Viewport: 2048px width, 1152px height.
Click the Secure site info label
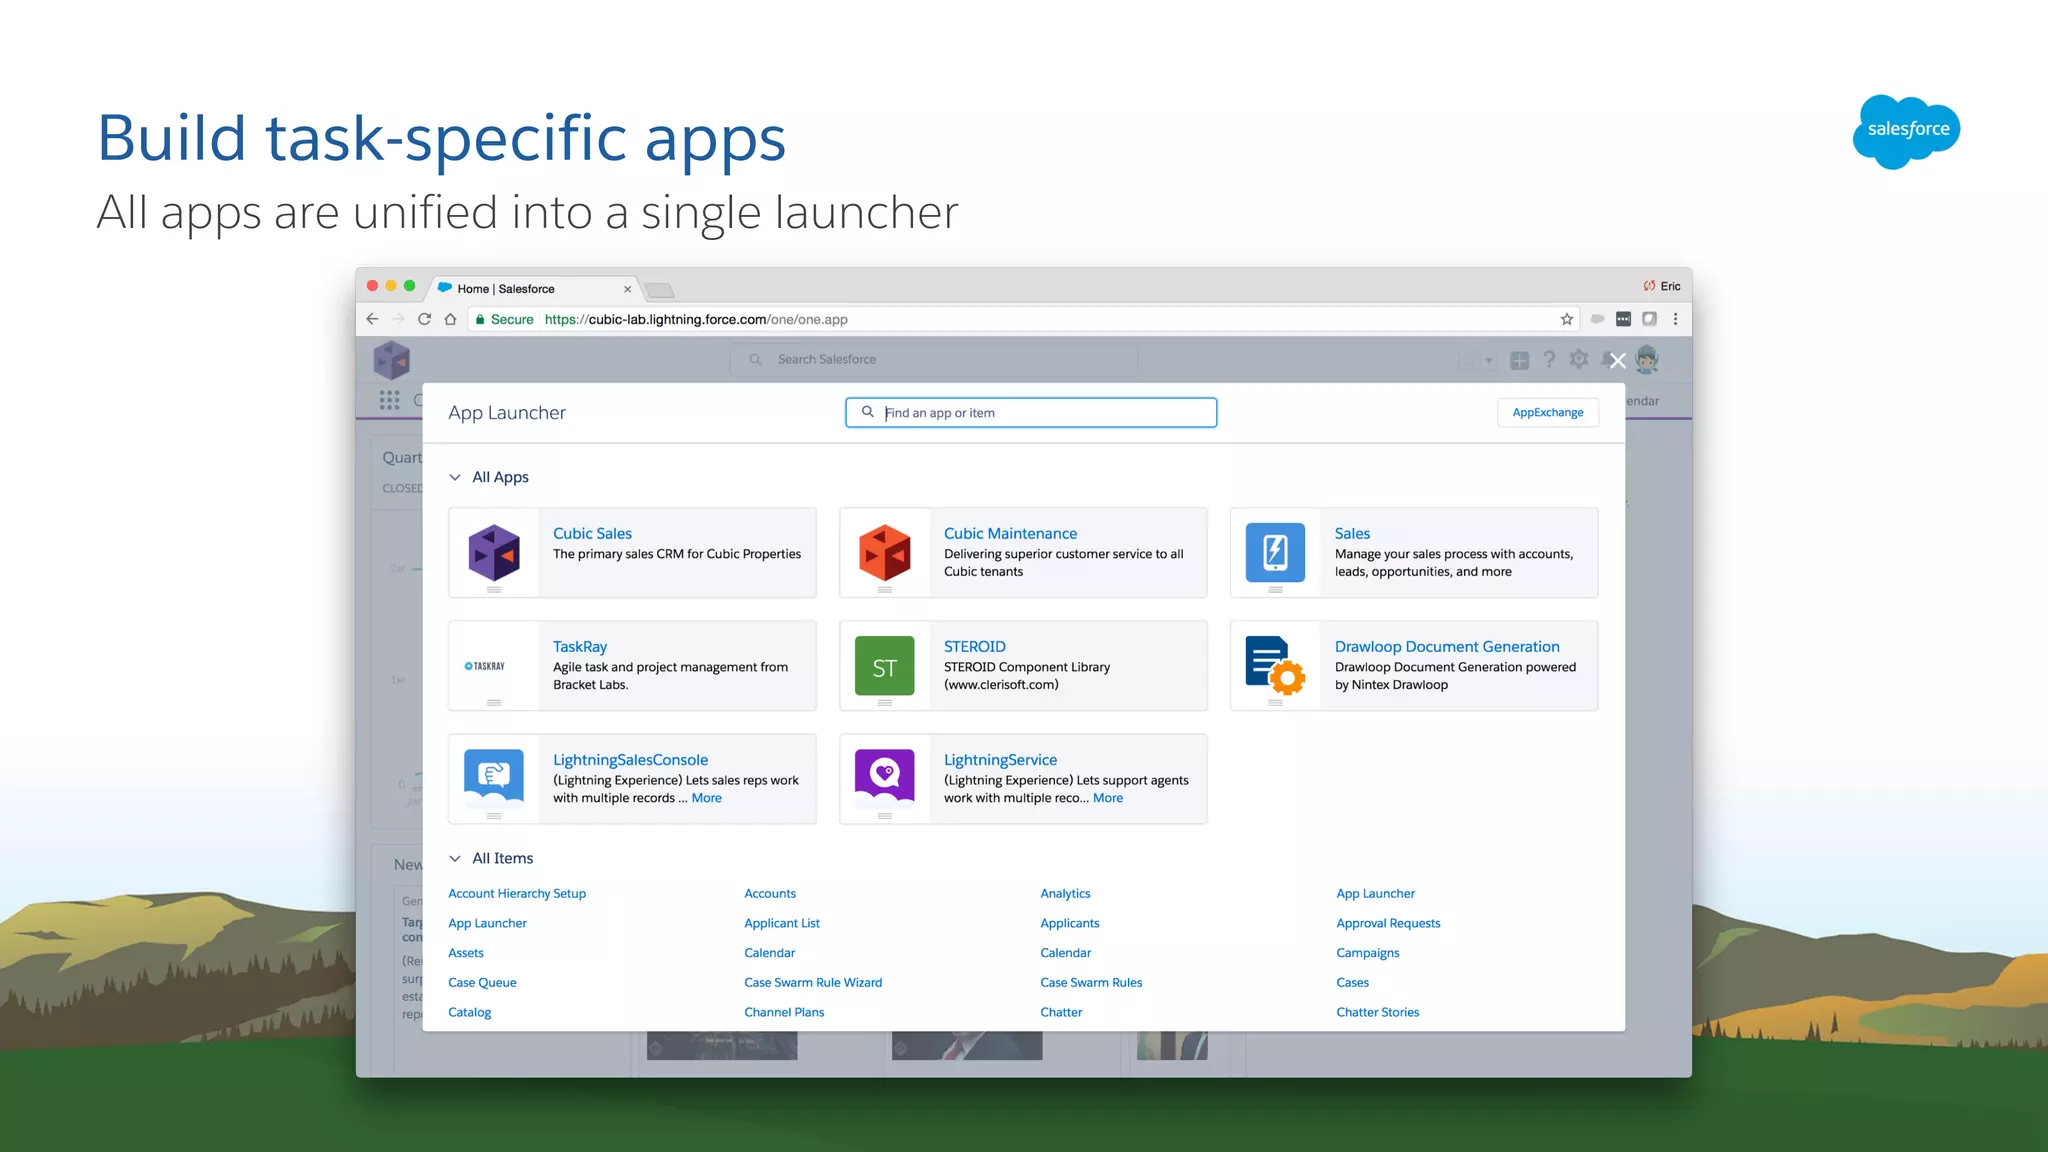[x=505, y=320]
